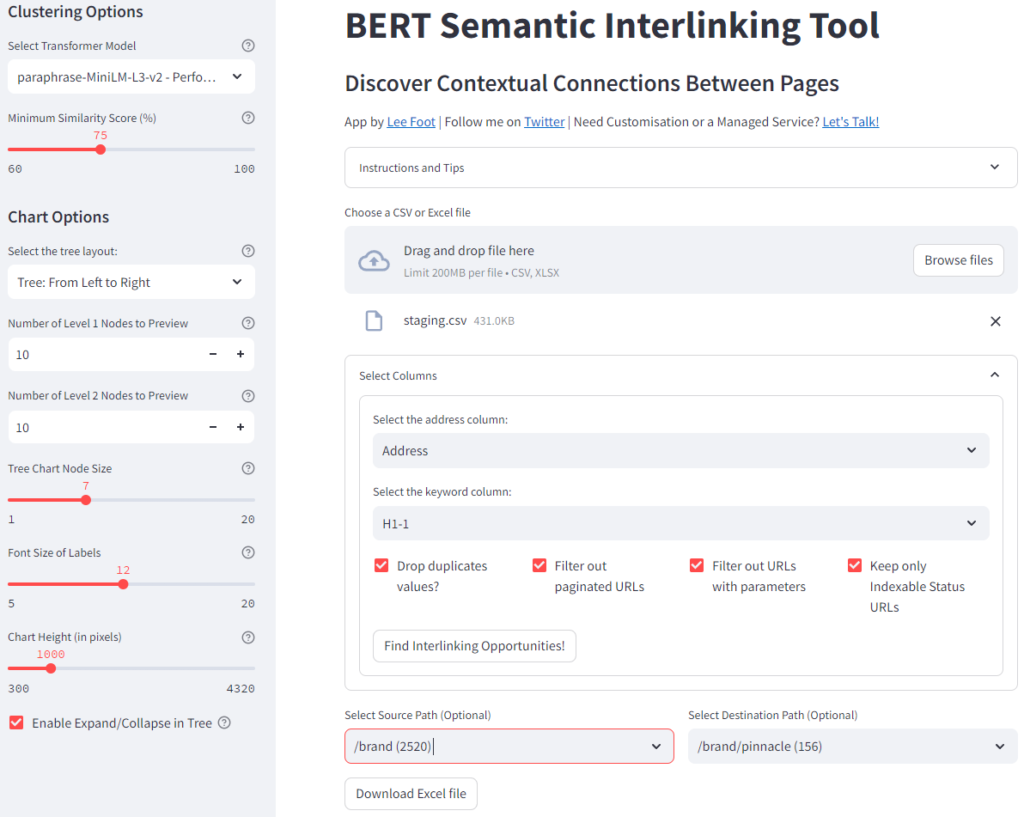Open help for Font Size of Labels
This screenshot has width=1024, height=817.
pos(248,553)
